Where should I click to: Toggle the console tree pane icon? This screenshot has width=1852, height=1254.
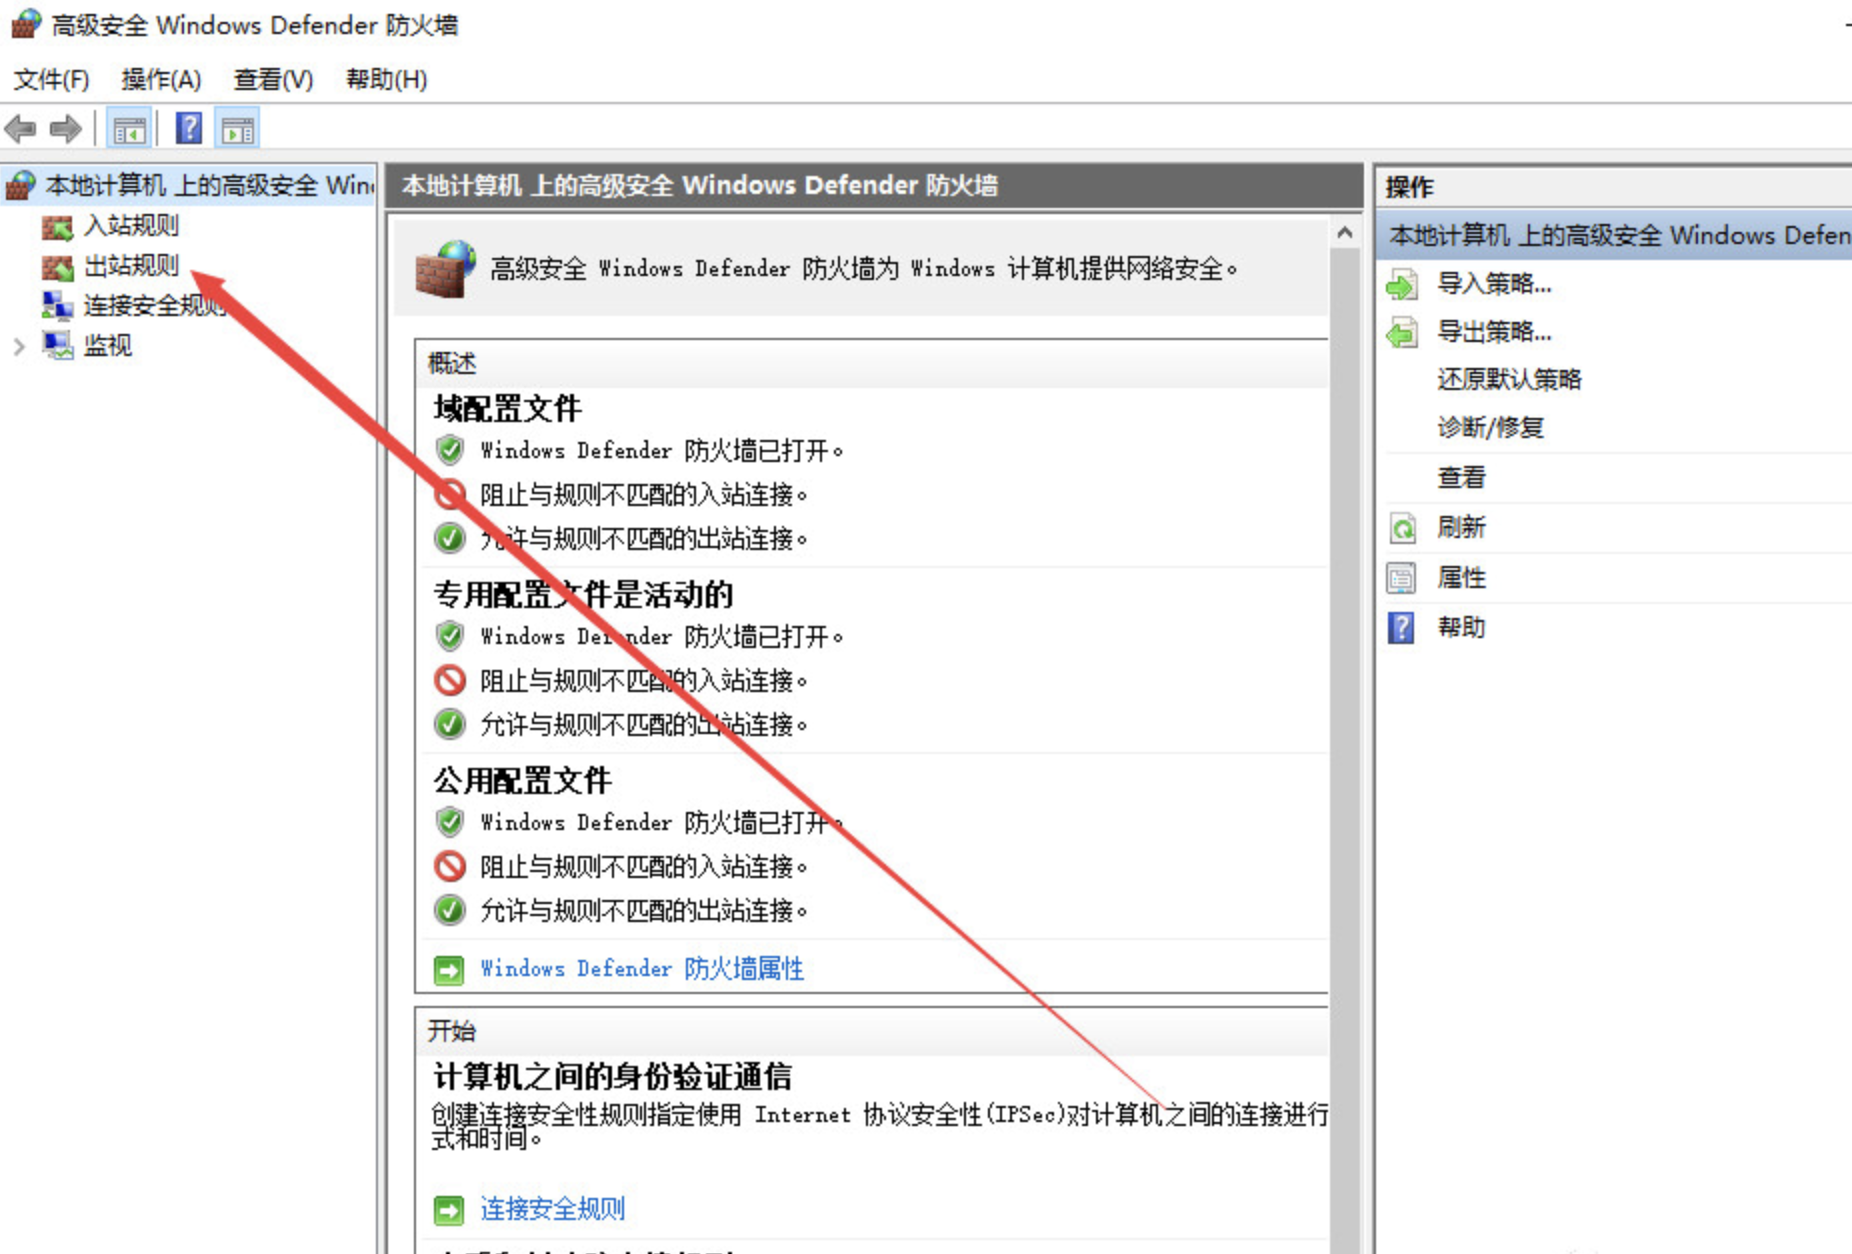[129, 129]
